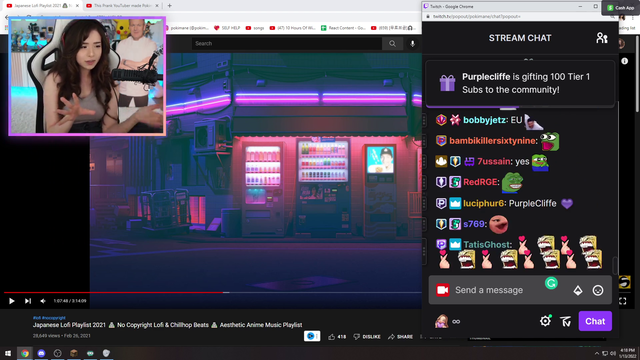
Task: Open the emote picker smiley
Action: tap(598, 290)
